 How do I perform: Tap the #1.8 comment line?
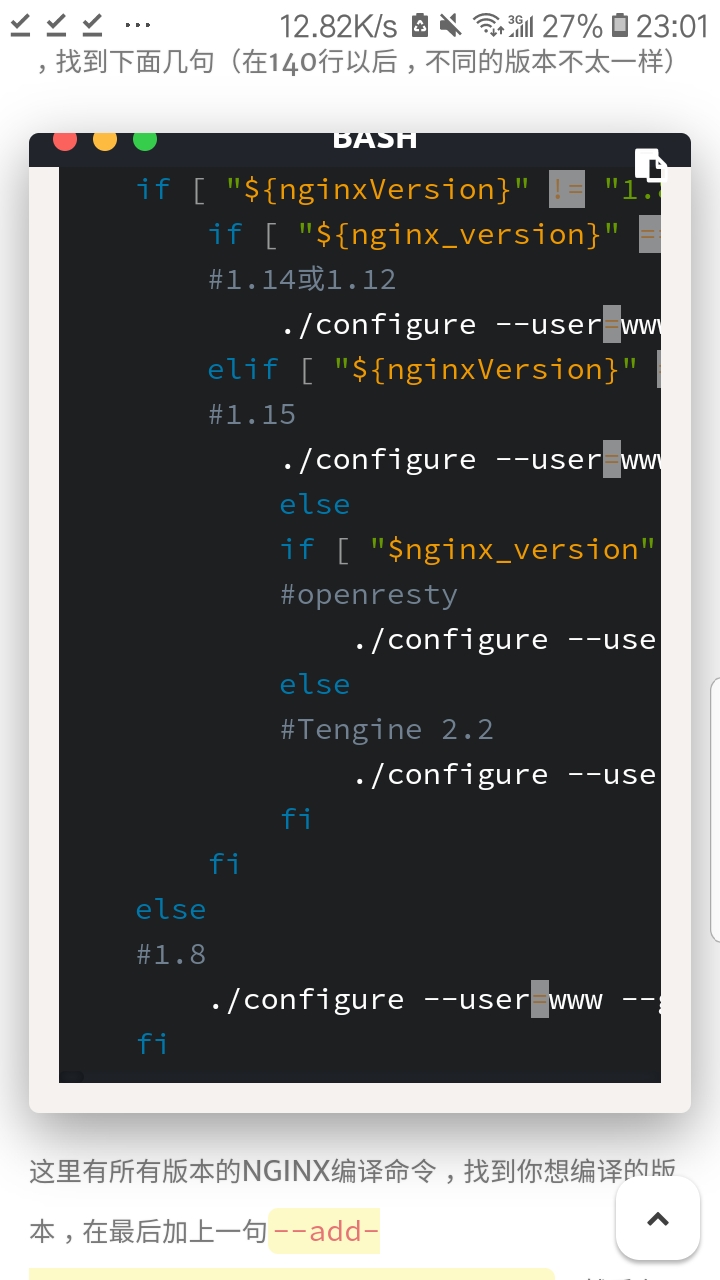tap(171, 954)
